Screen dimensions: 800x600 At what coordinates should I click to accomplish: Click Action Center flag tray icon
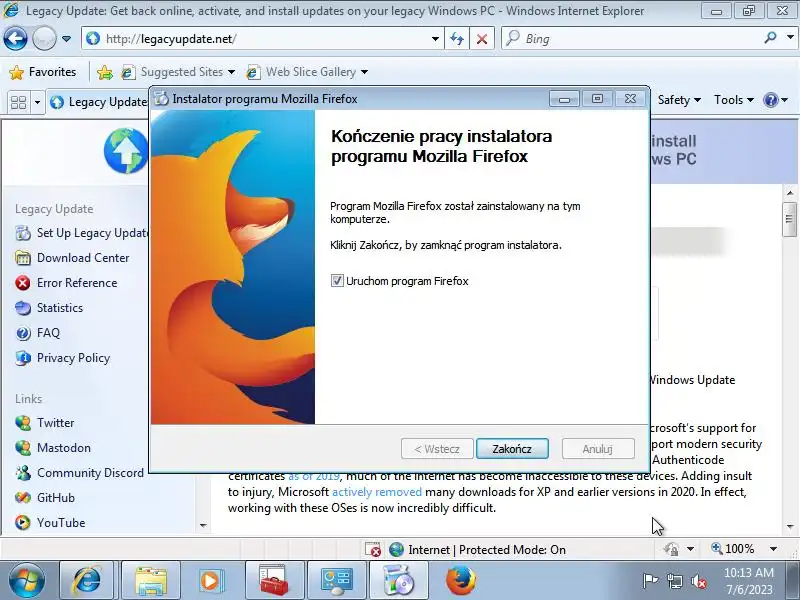(649, 581)
